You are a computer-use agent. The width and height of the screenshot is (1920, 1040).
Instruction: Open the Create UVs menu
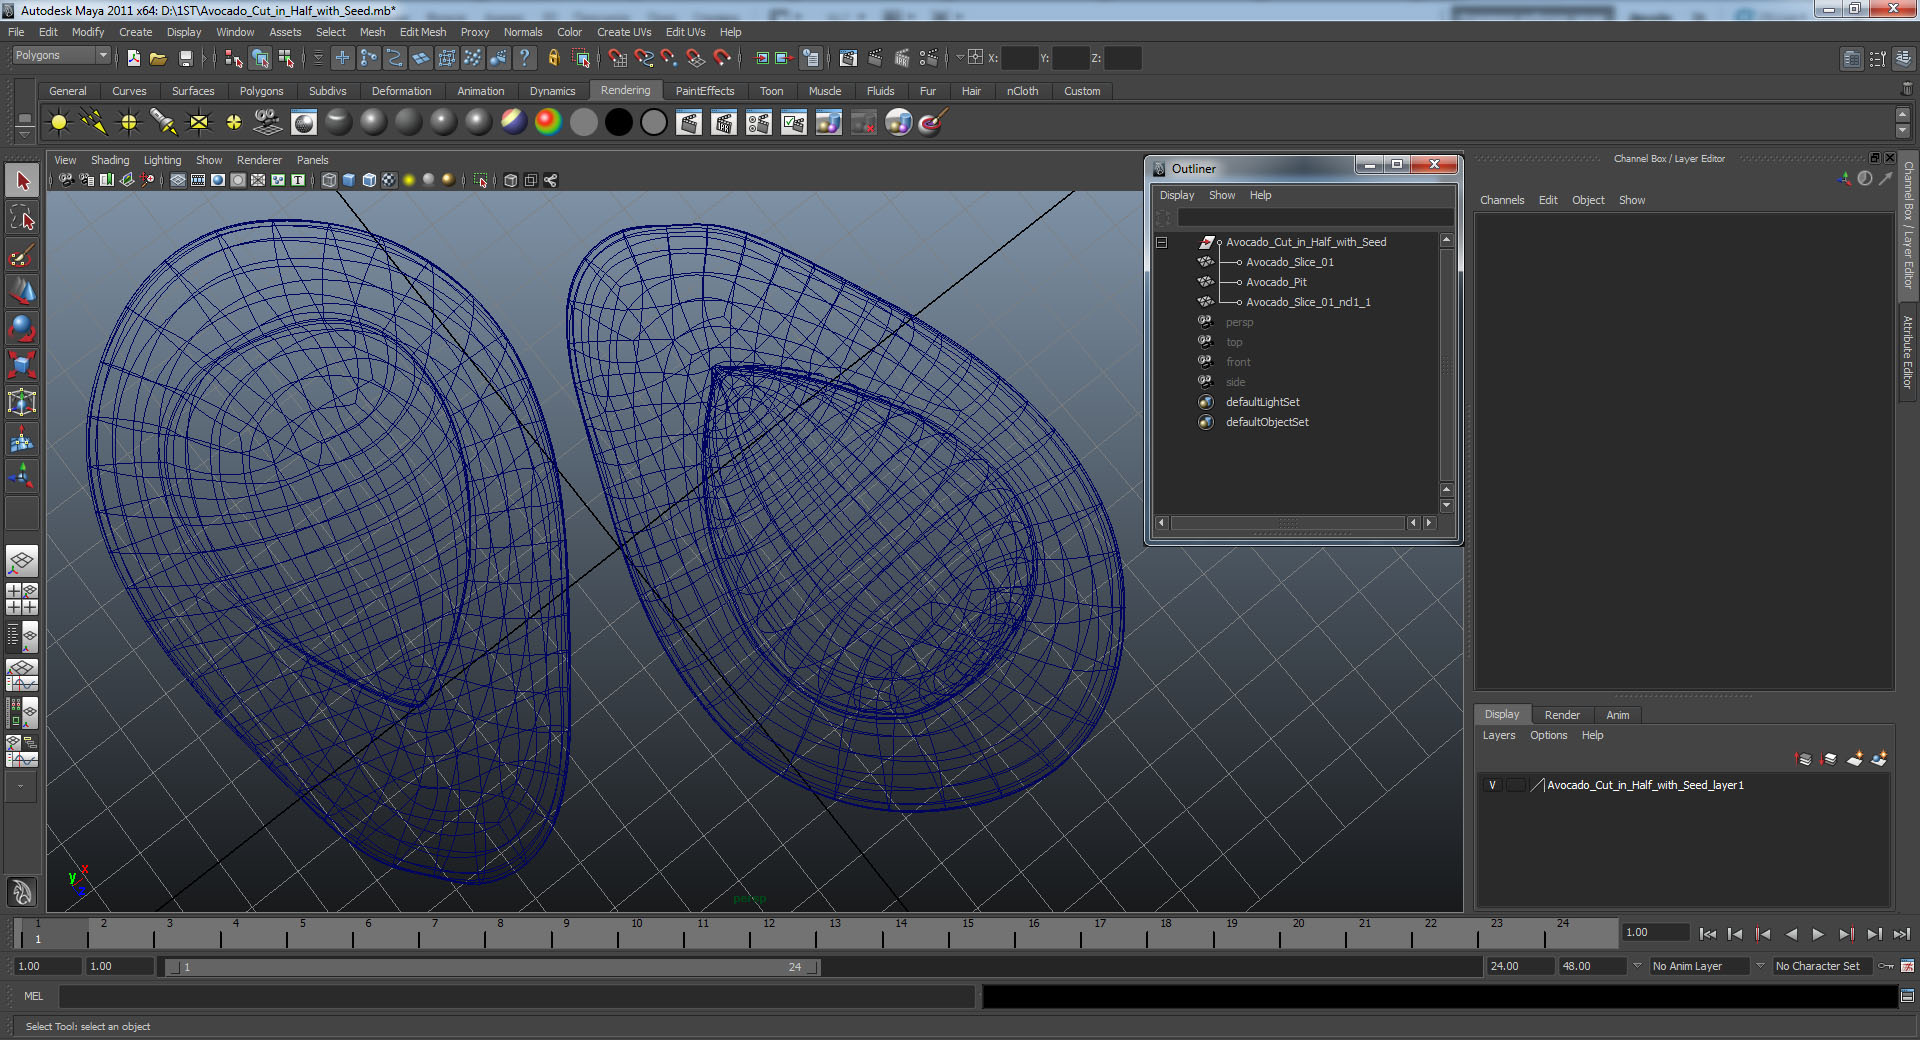pyautogui.click(x=624, y=32)
